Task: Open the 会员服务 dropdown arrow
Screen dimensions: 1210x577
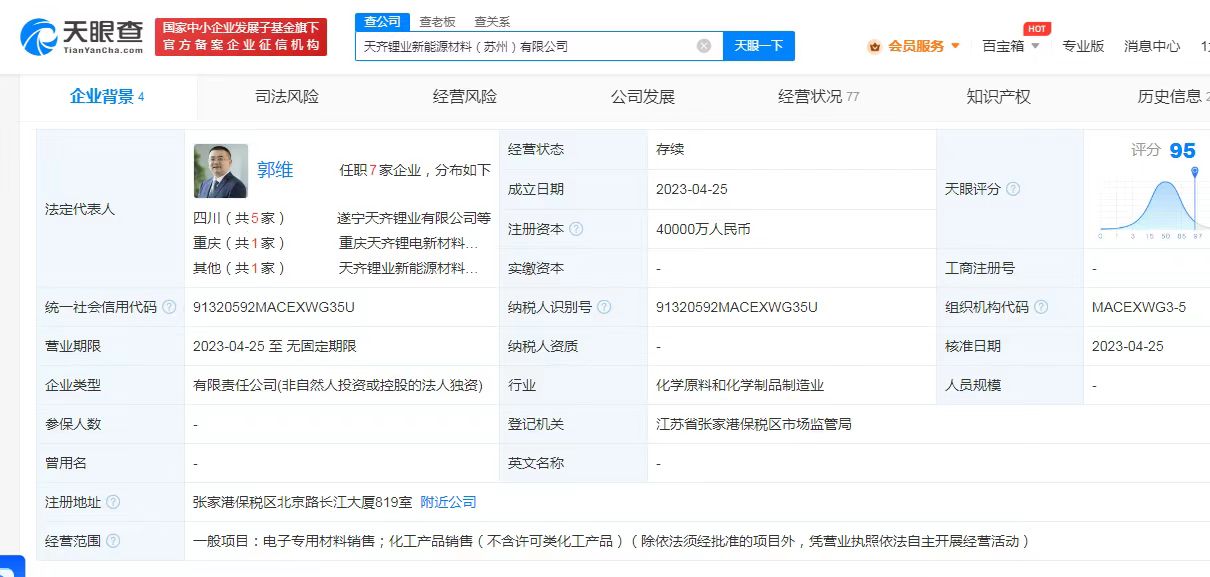Action: coord(955,46)
